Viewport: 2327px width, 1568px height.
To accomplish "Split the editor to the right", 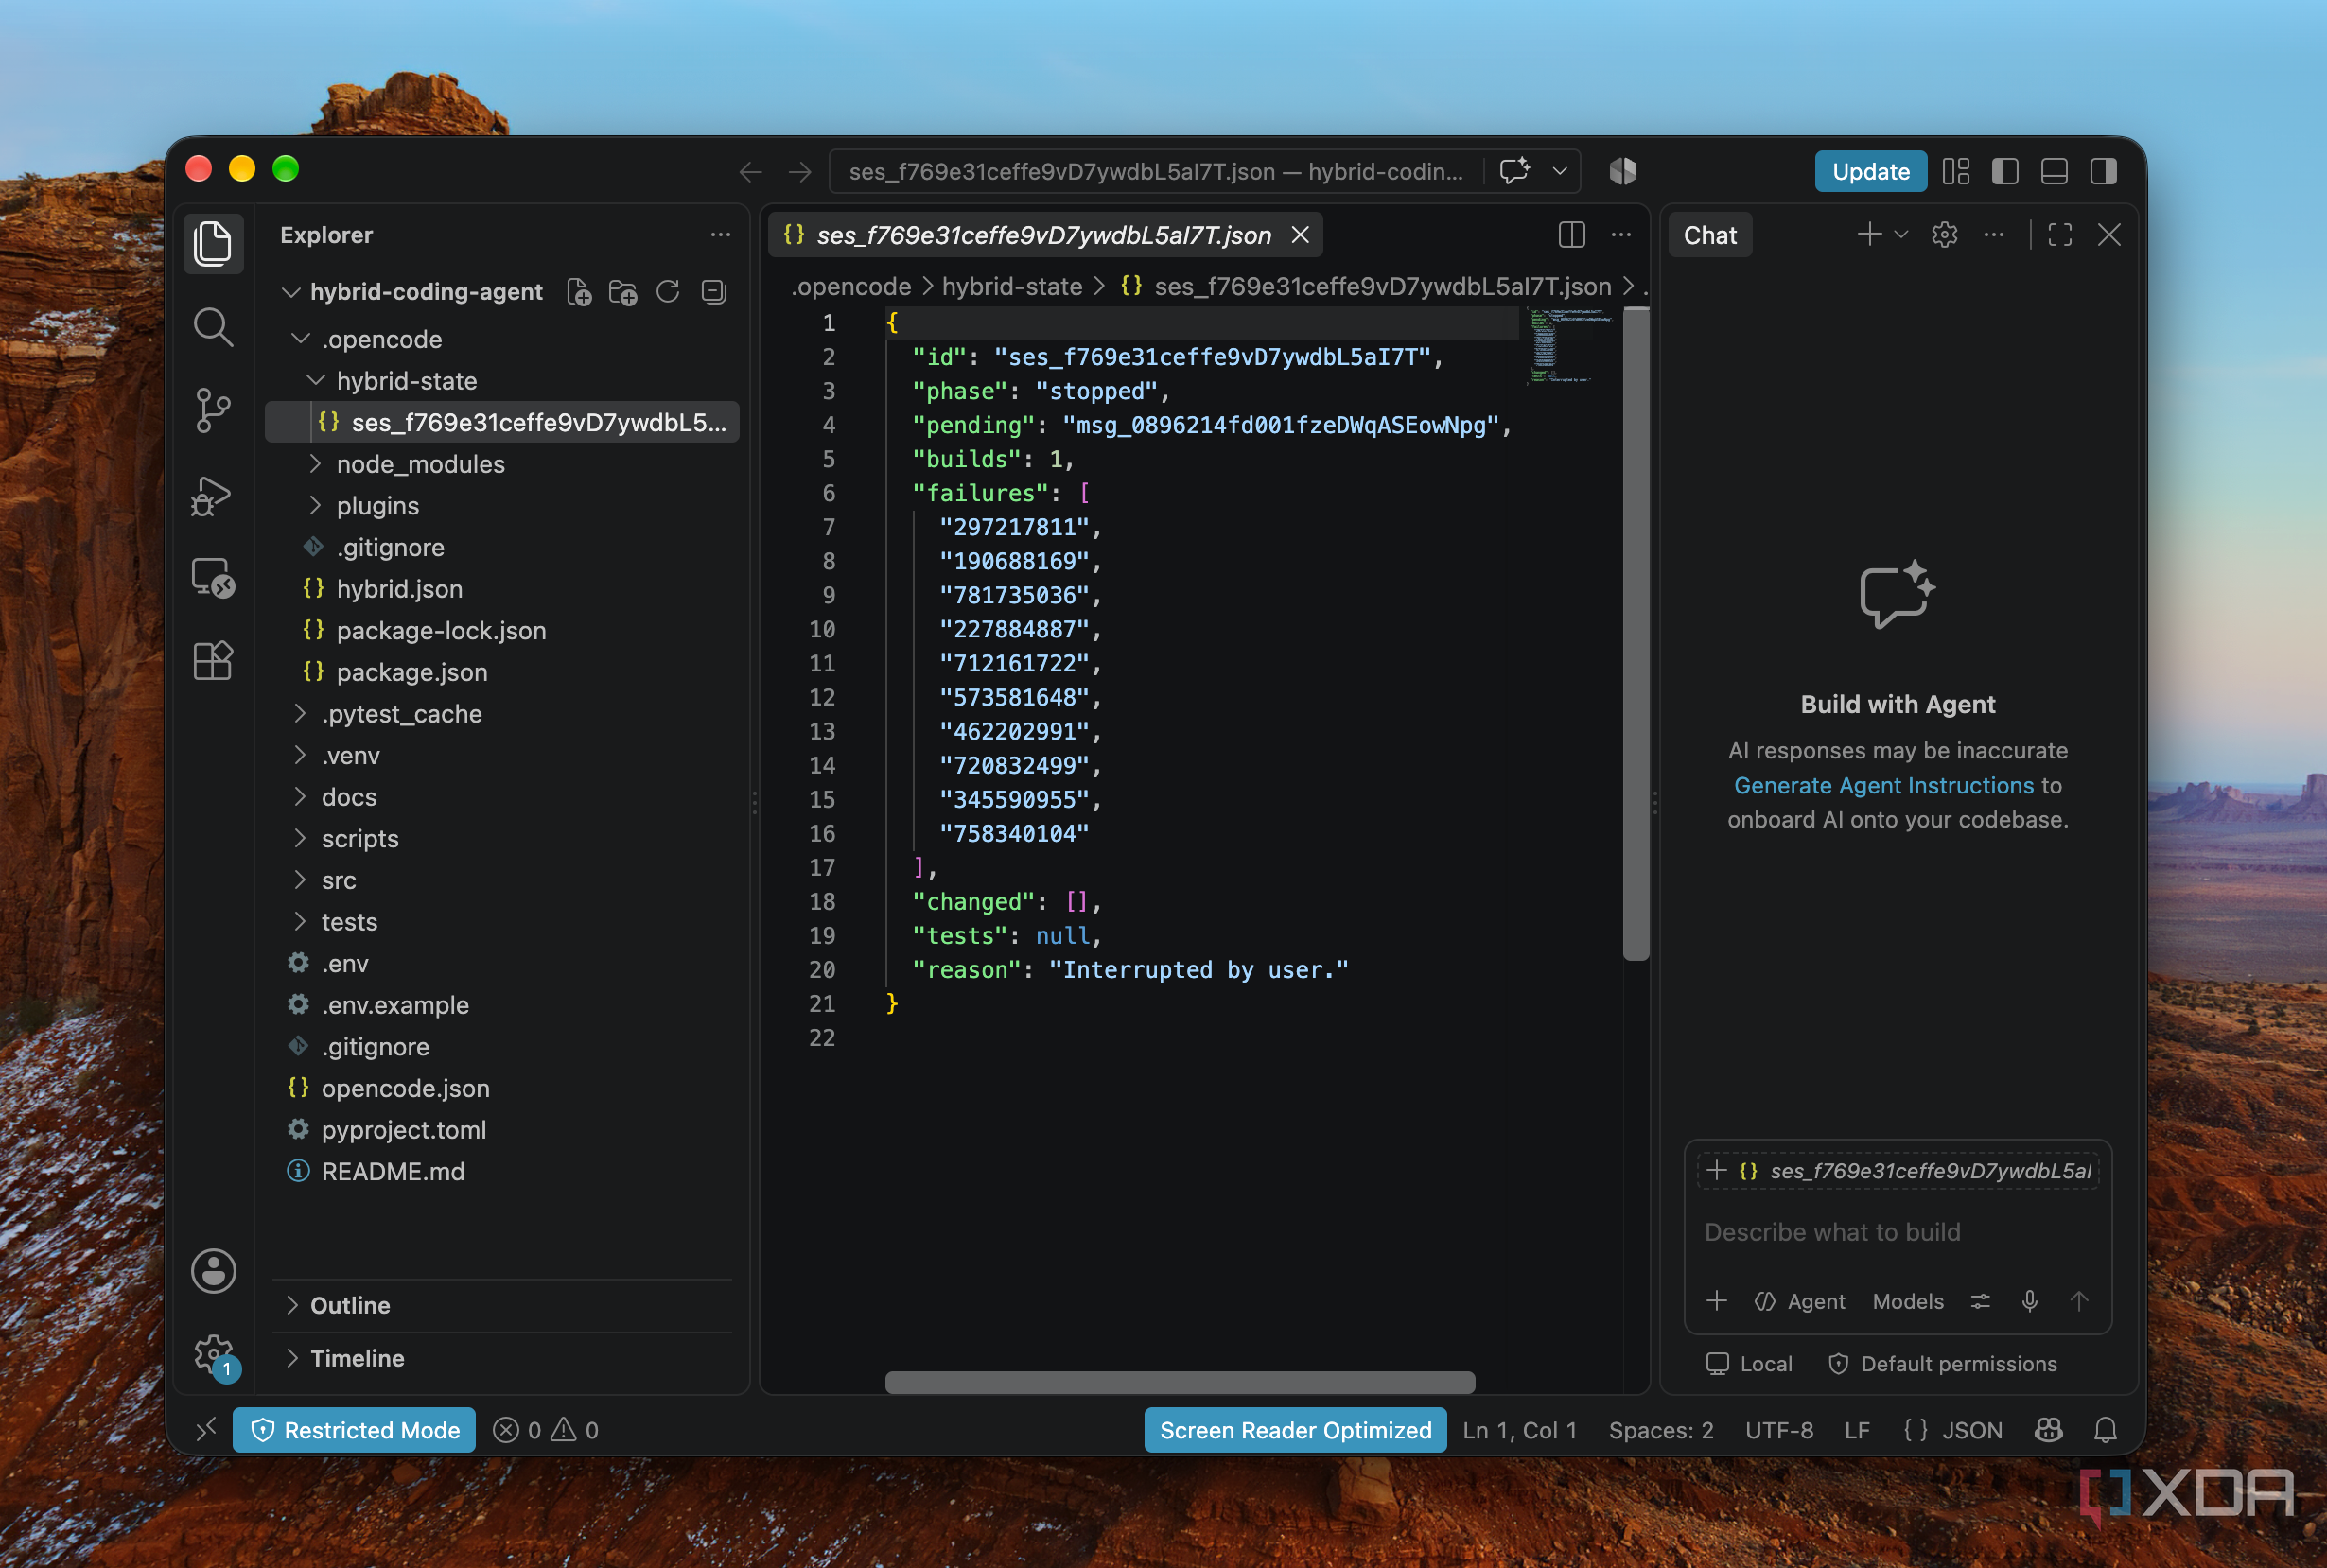I will 1571,235.
